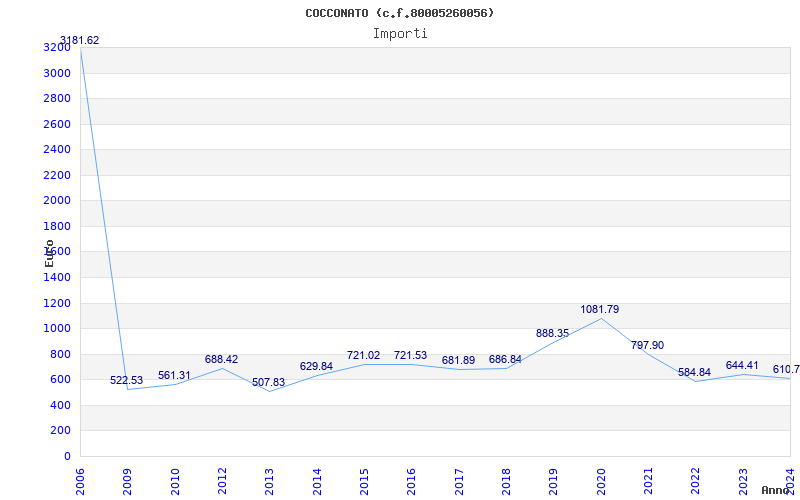The image size is (800, 500).
Task: Click the 688.42 data label
Action: click(221, 359)
